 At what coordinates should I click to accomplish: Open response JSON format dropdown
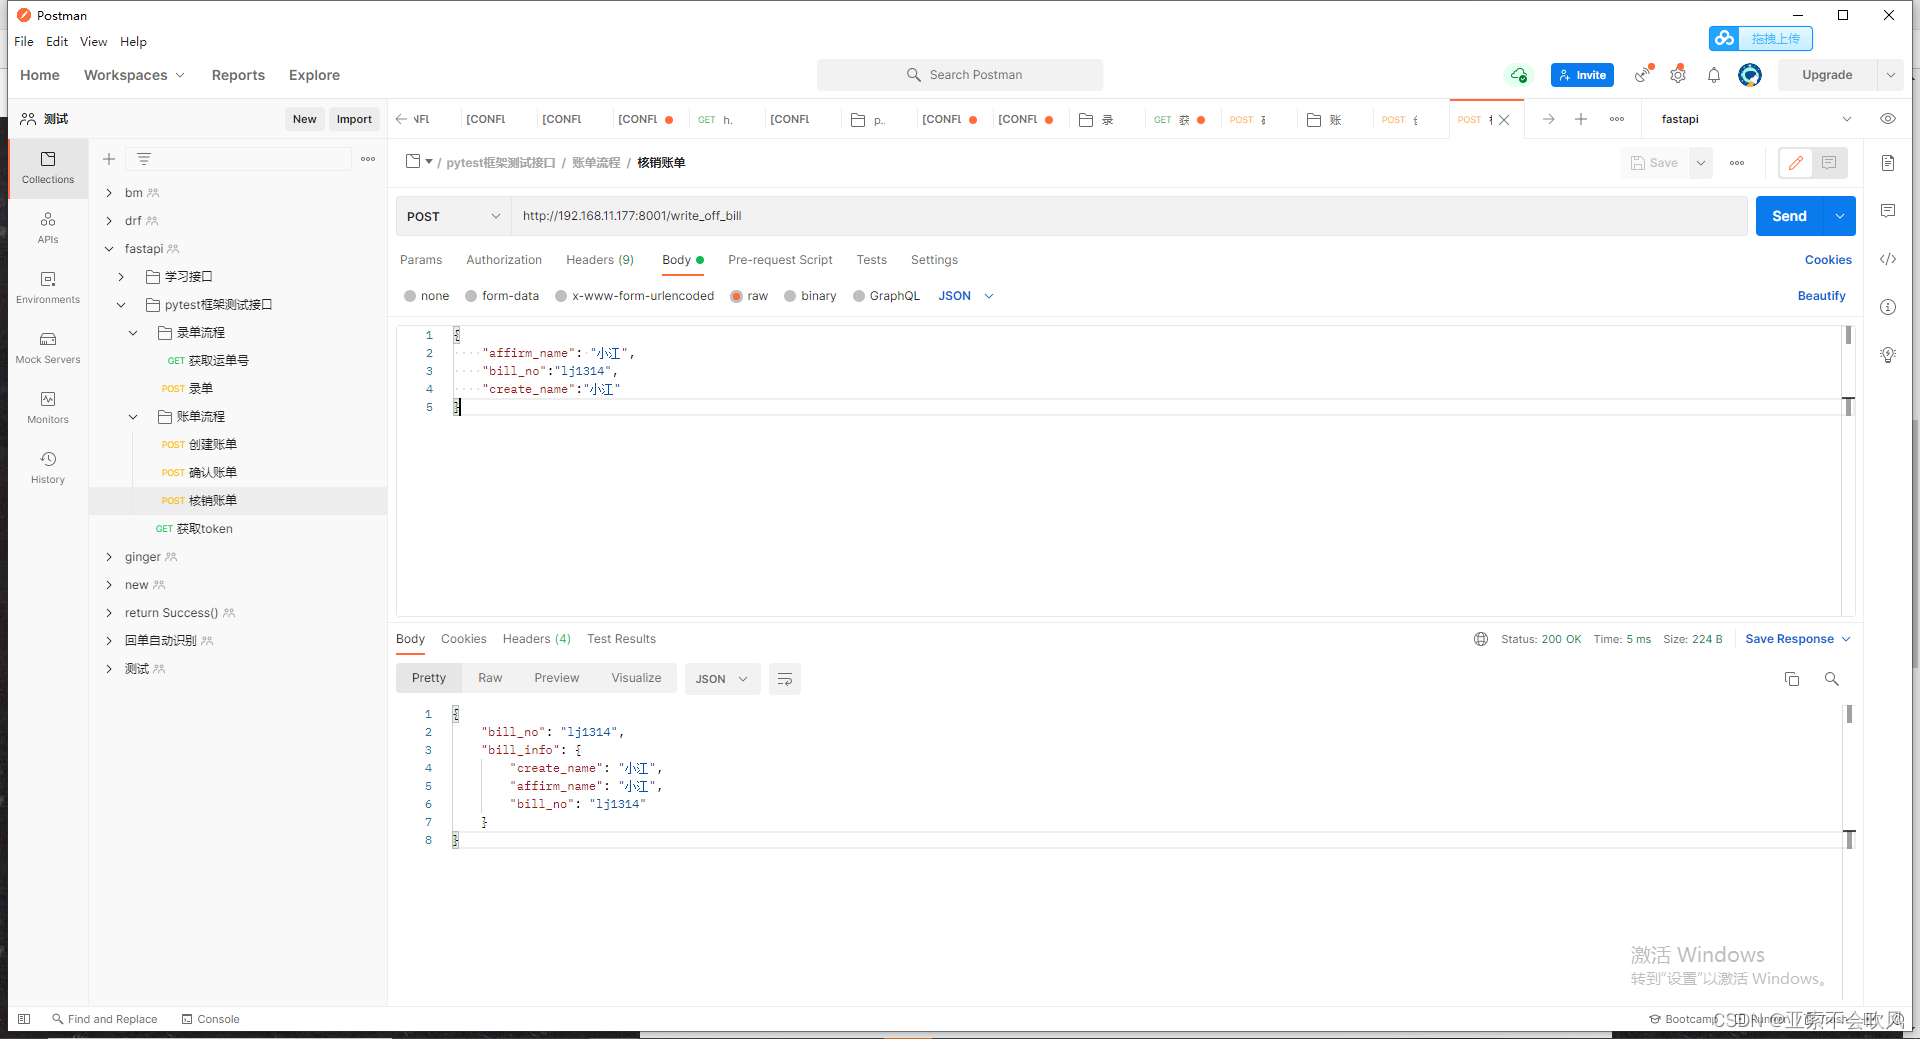(722, 679)
